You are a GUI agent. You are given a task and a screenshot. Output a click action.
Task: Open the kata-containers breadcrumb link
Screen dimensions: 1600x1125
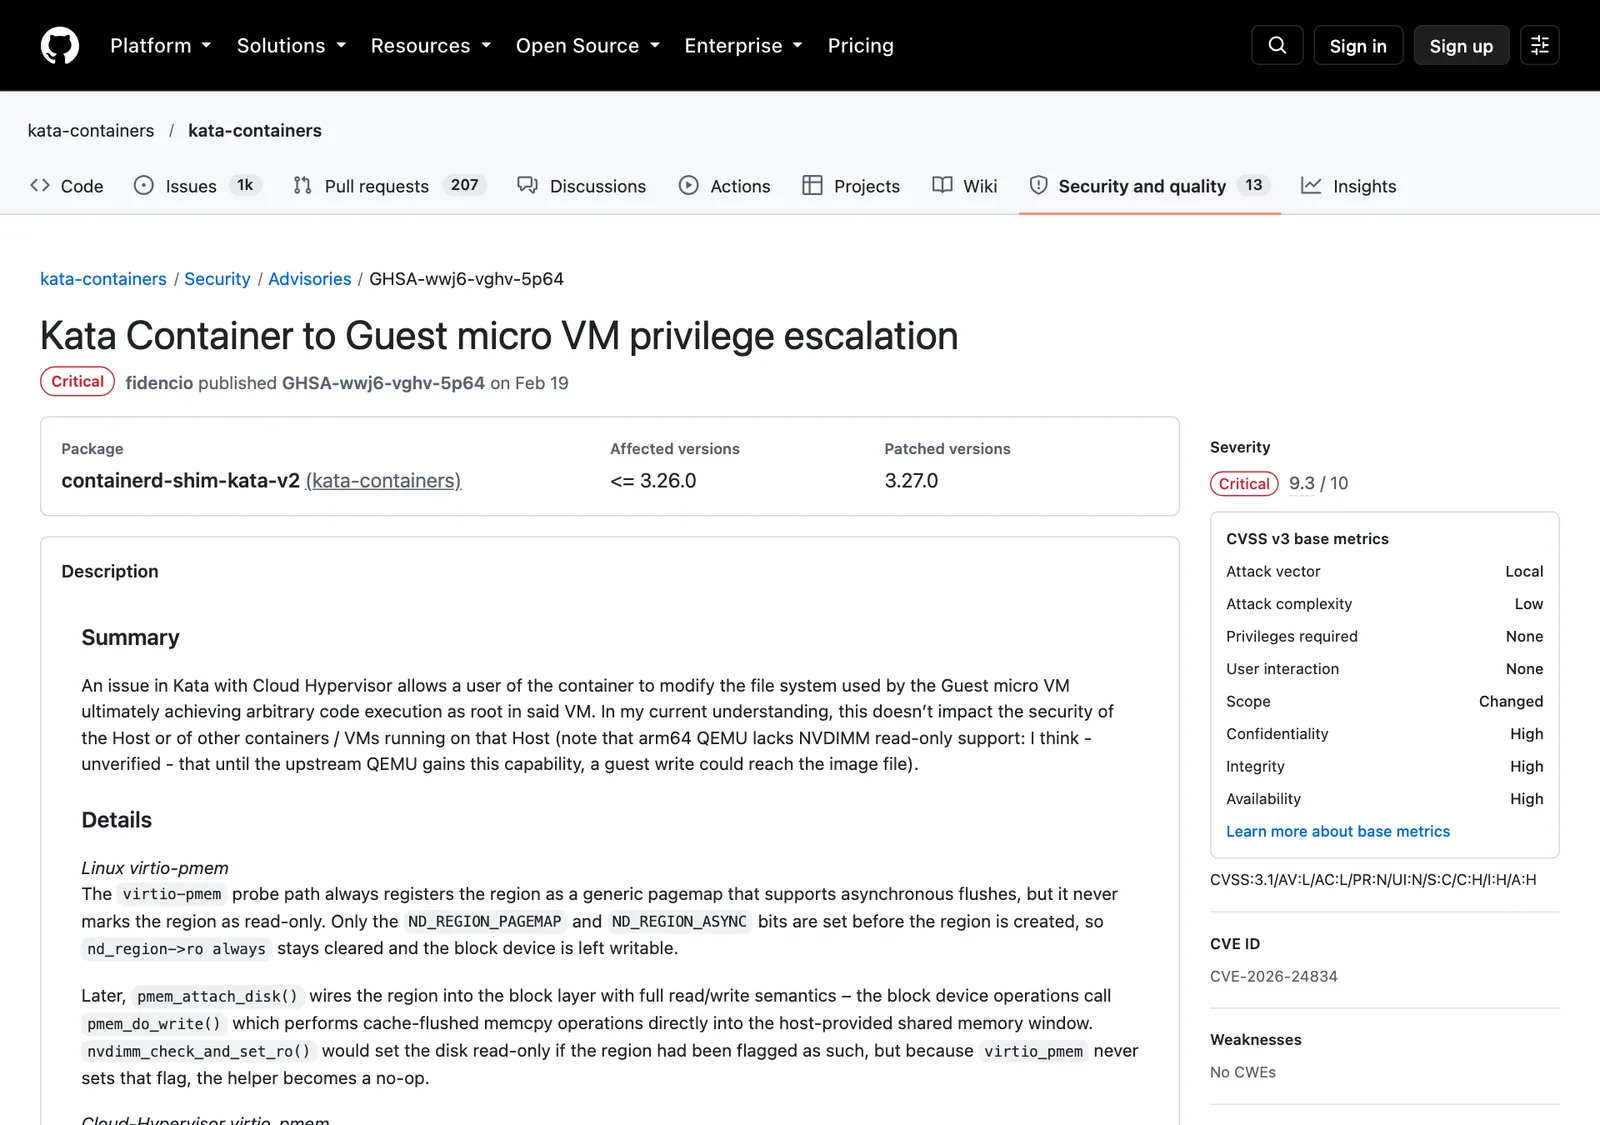click(x=103, y=279)
